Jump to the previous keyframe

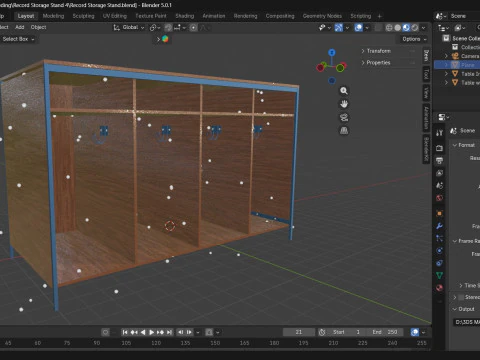pos(134,332)
